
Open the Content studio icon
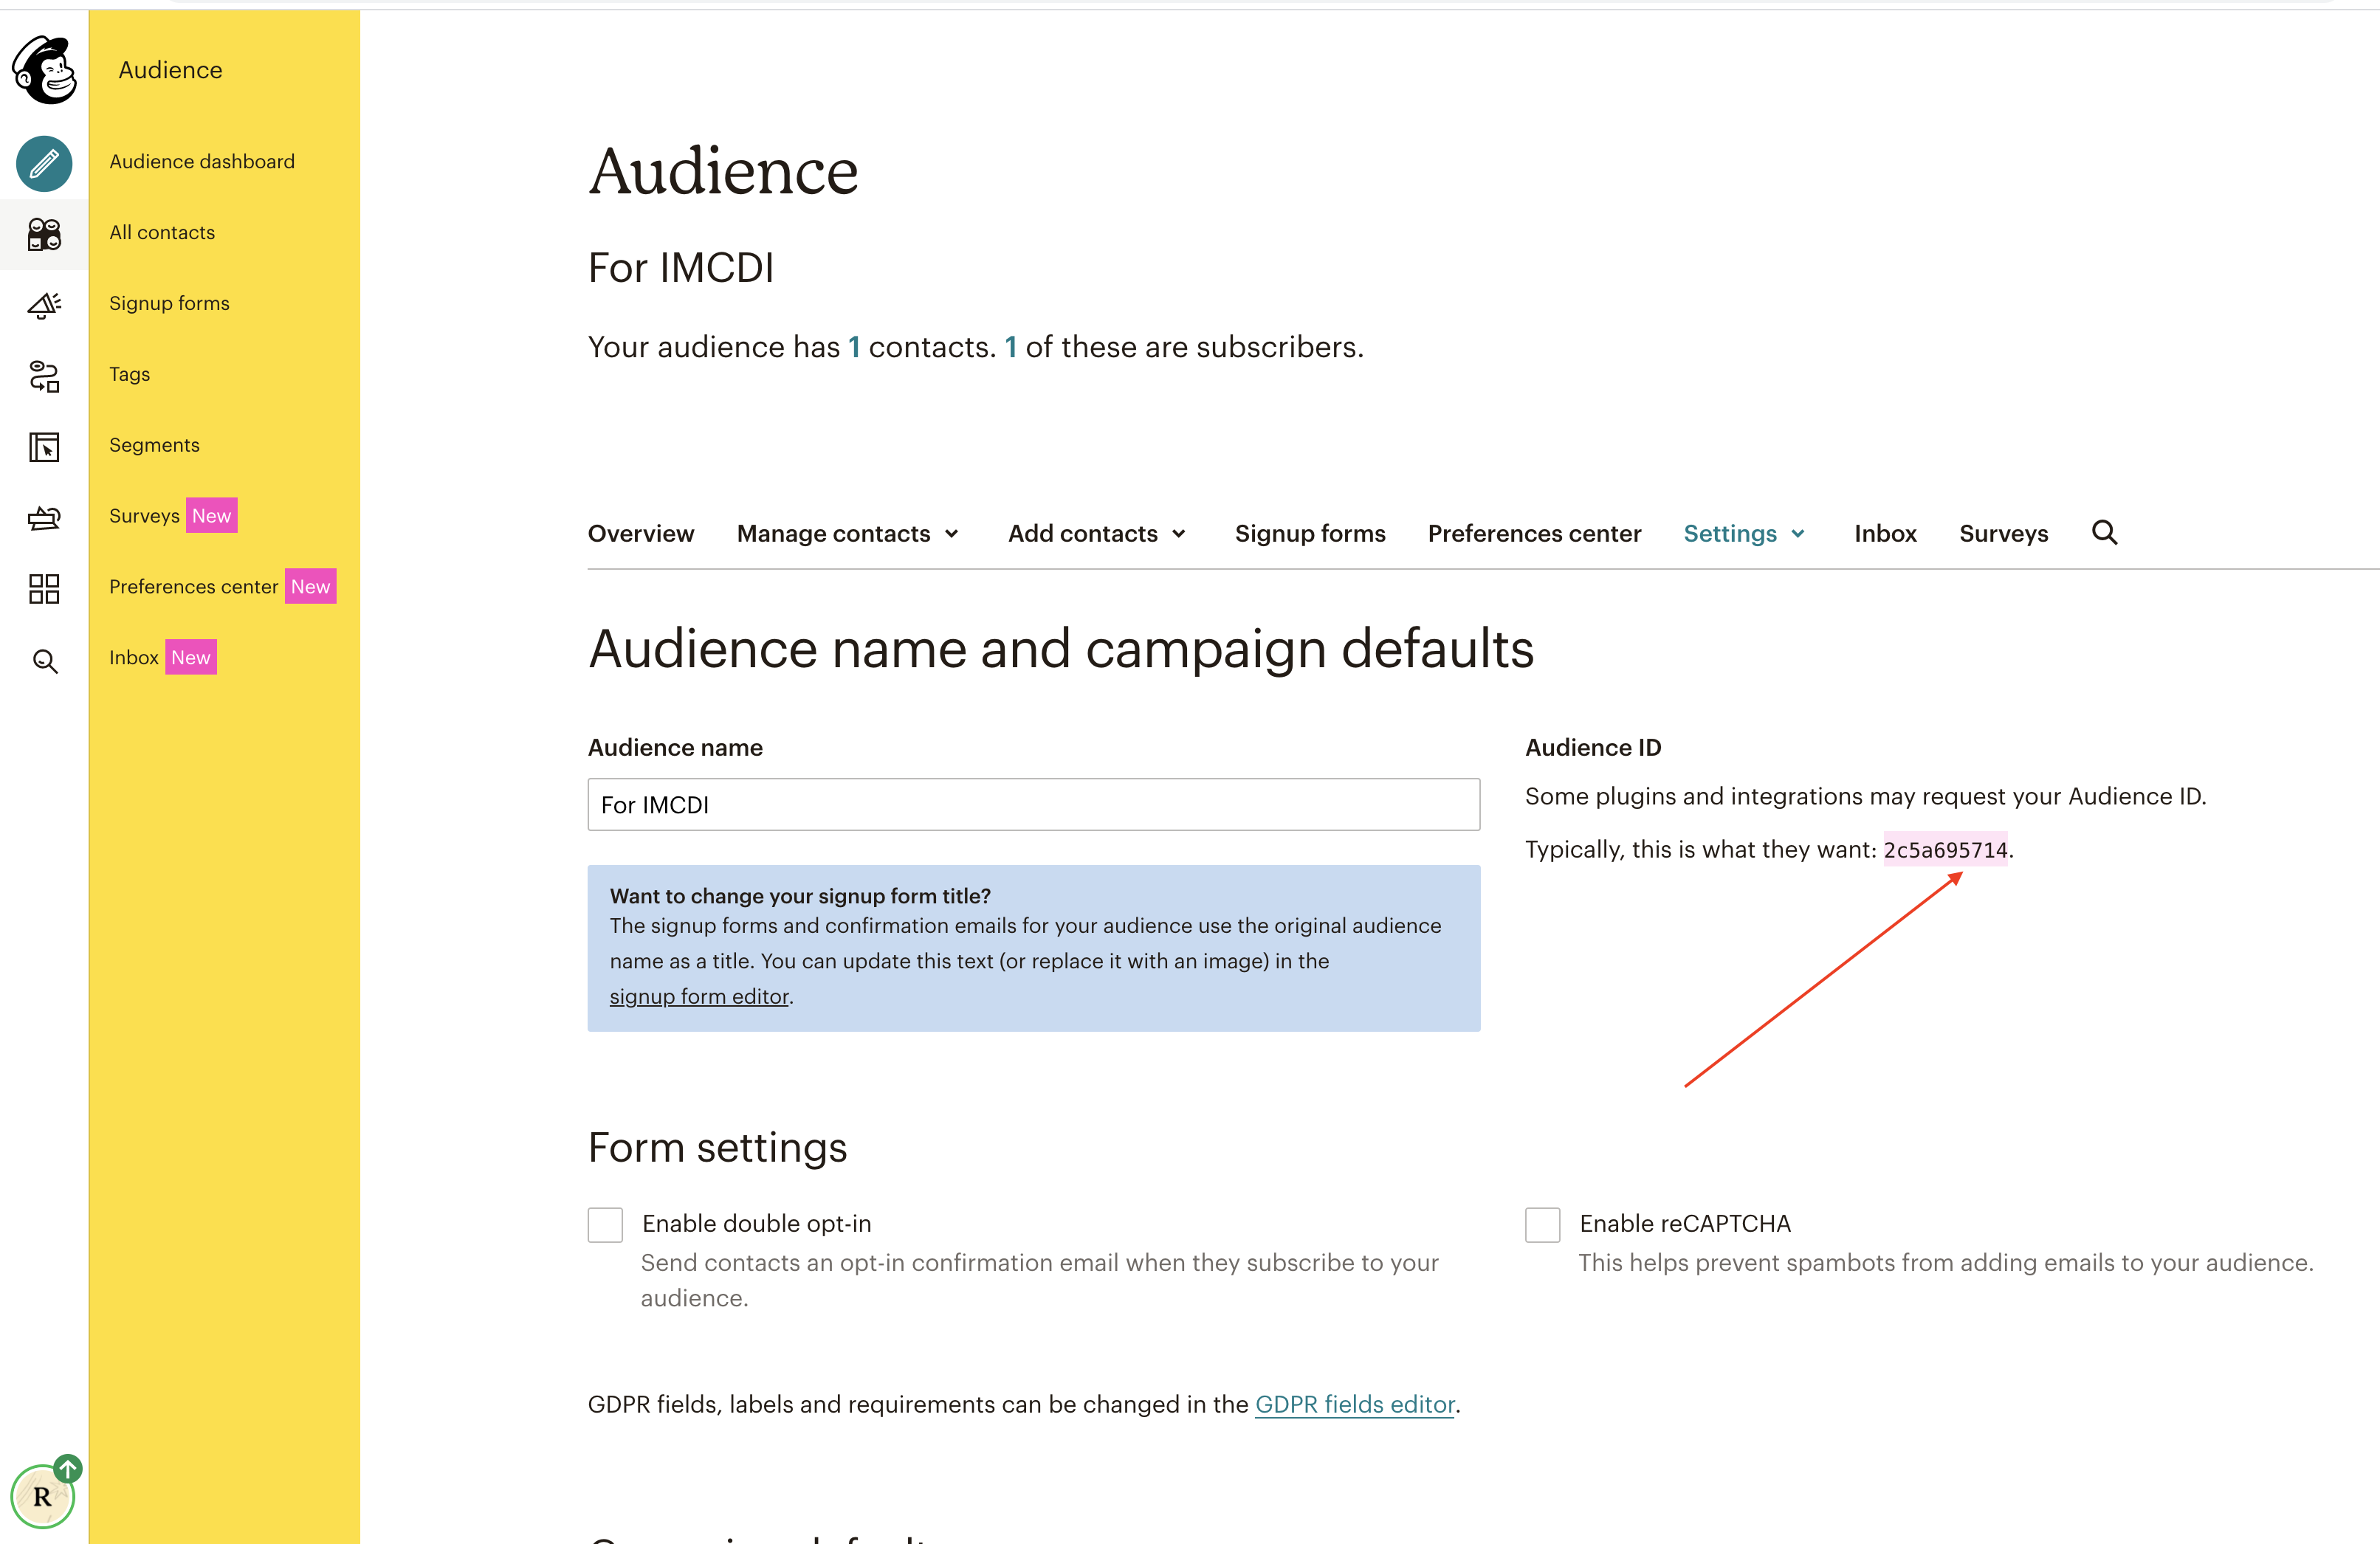44,518
